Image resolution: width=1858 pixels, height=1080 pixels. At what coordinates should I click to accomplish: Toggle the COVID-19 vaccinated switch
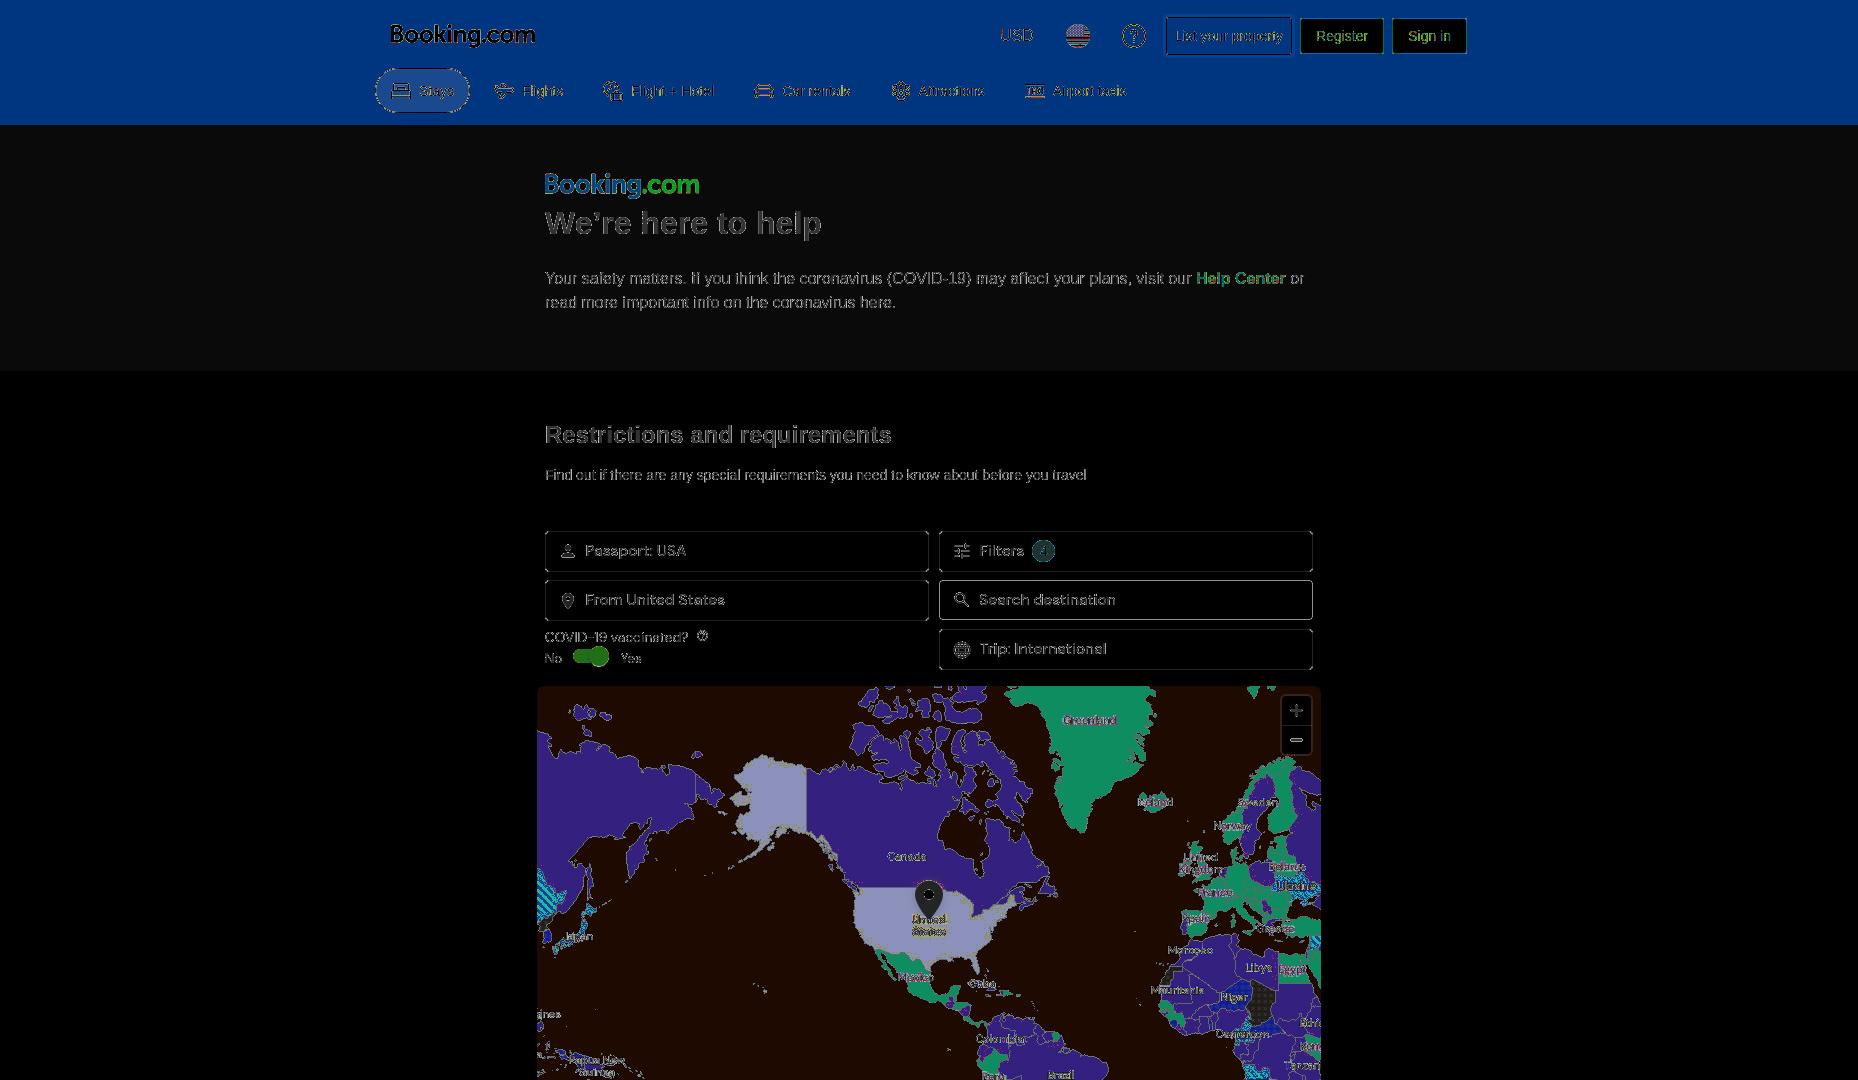[x=591, y=657]
